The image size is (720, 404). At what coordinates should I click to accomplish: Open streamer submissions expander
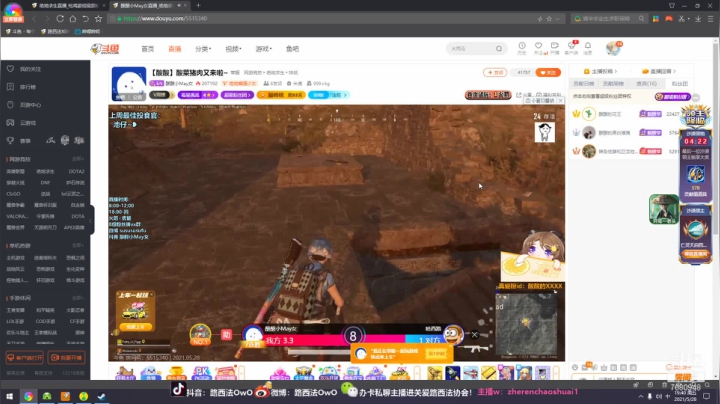[600, 71]
